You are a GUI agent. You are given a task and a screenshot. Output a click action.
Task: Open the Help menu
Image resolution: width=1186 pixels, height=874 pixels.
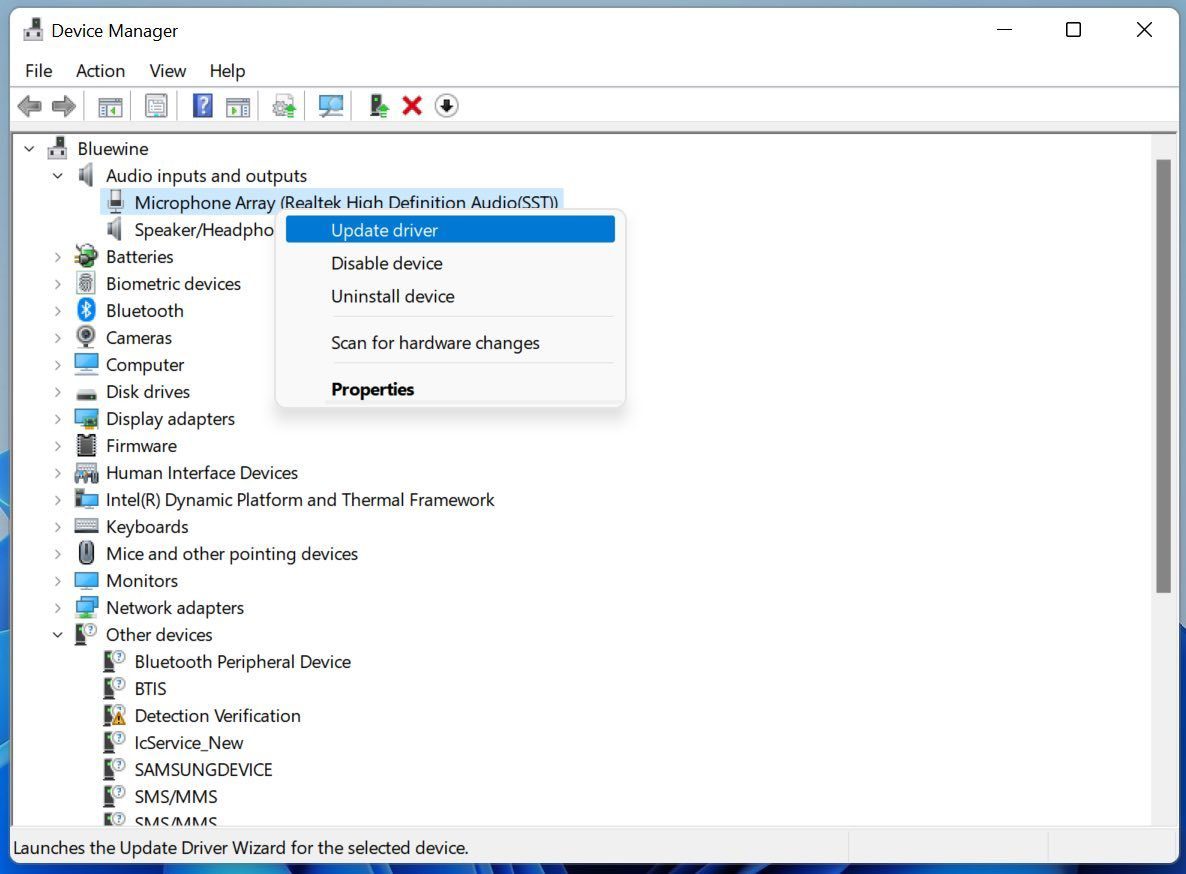228,71
